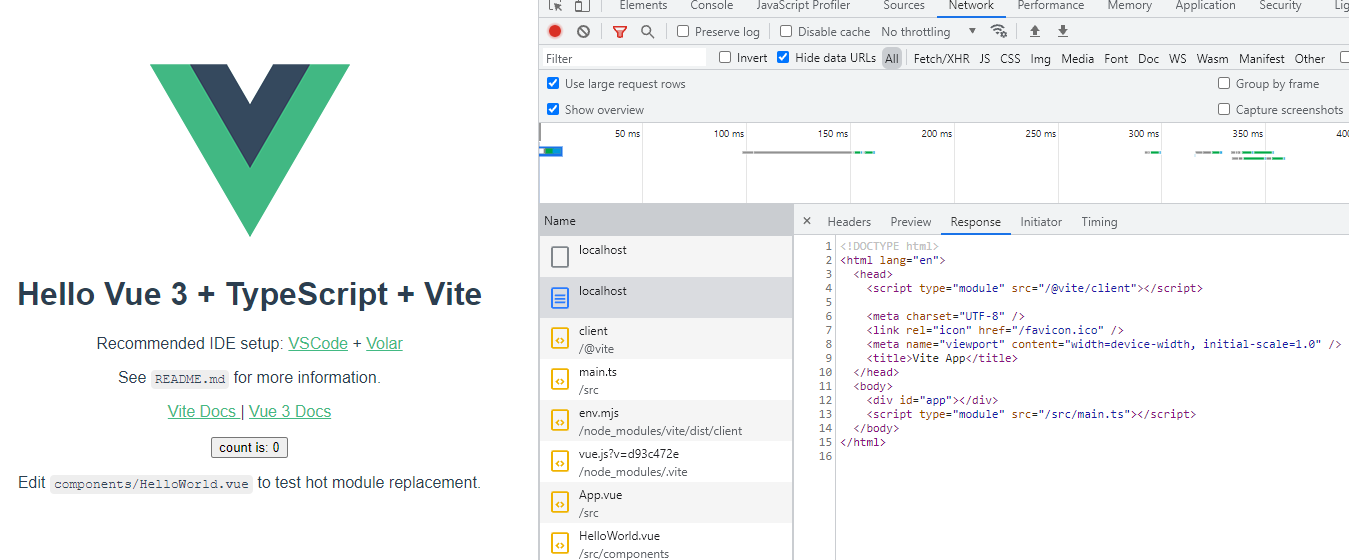This screenshot has height=560, width=1349.
Task: Open the Volar link
Action: (384, 343)
